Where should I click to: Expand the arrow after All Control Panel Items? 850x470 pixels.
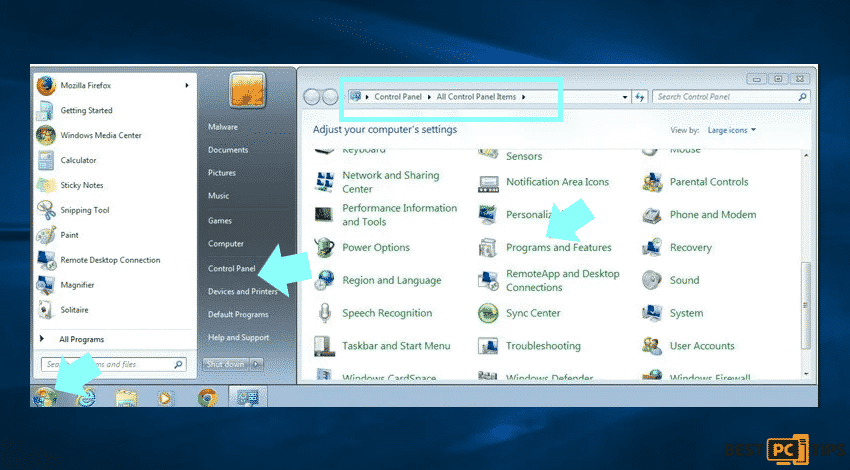tap(524, 97)
